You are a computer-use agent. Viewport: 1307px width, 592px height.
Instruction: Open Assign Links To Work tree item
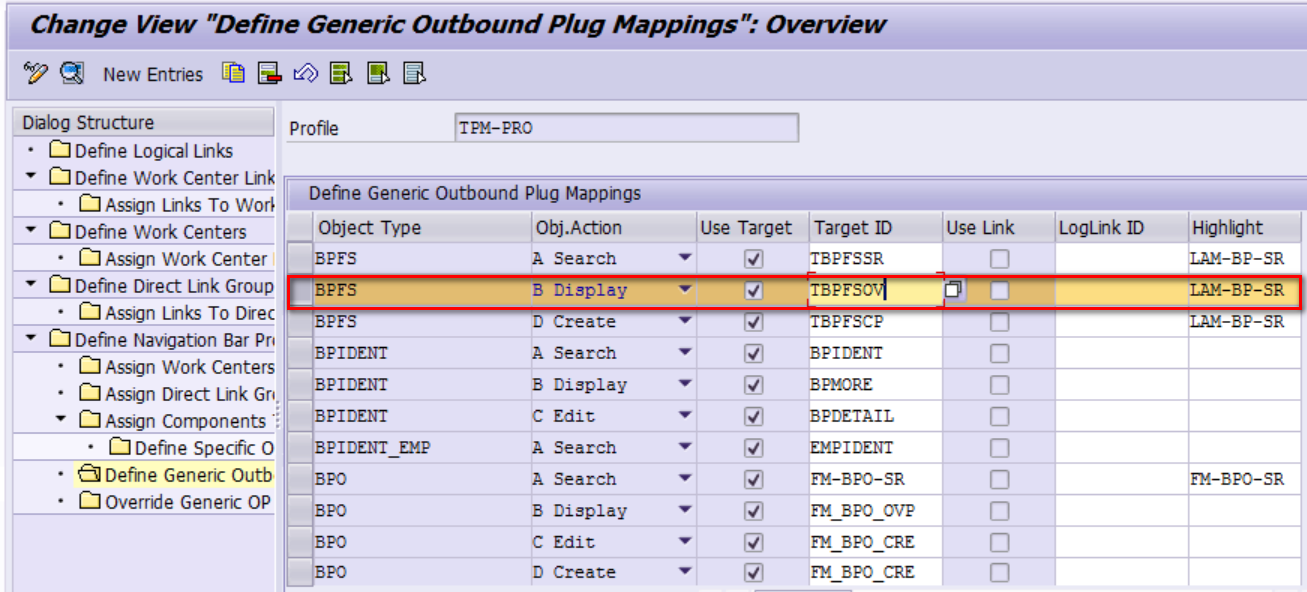pyautogui.click(x=189, y=205)
